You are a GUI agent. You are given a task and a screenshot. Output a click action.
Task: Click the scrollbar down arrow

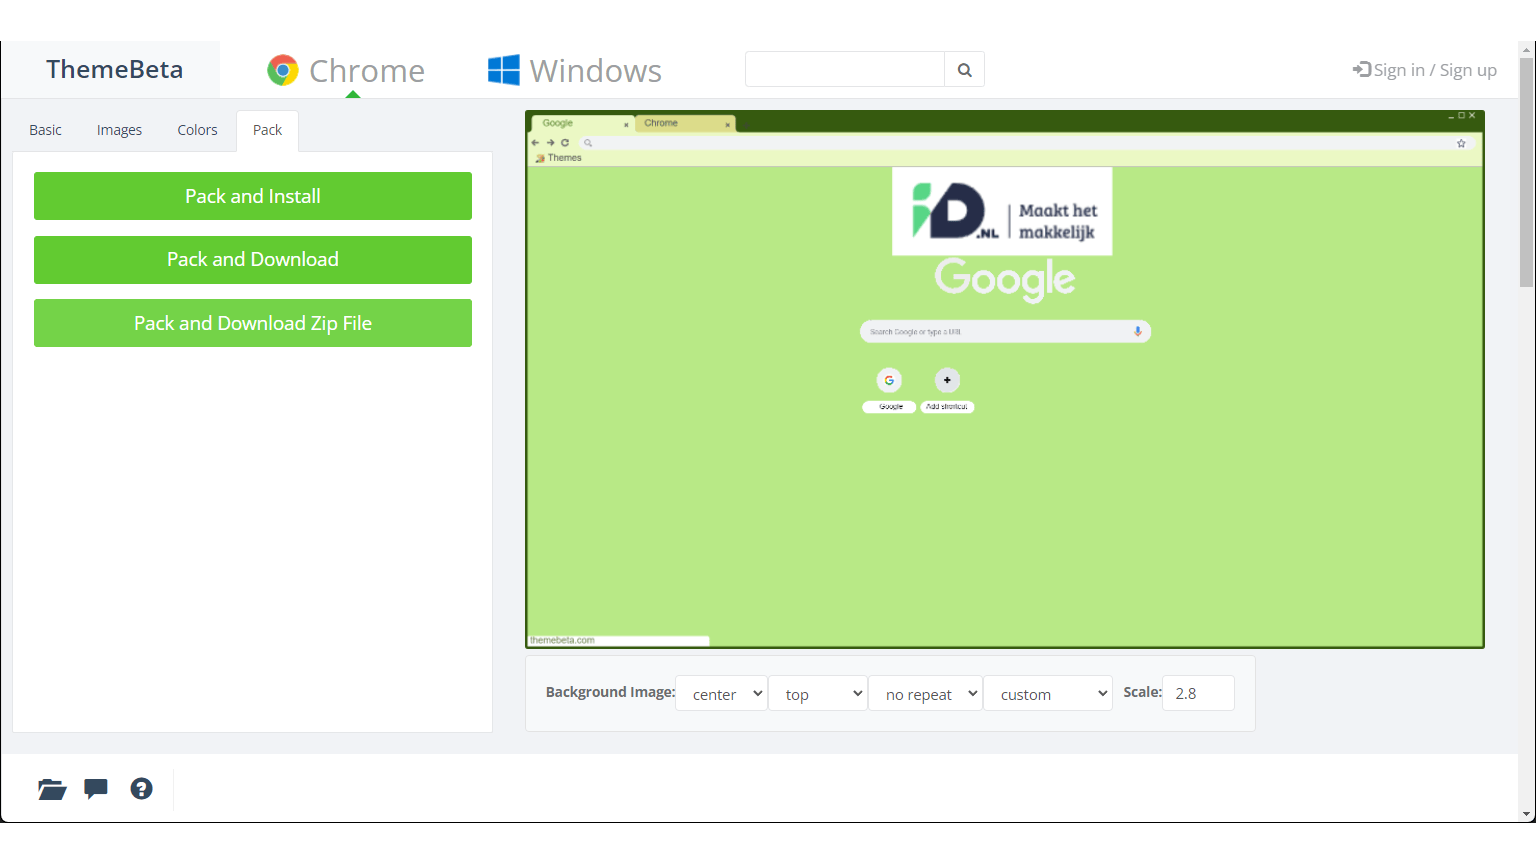pos(1526,814)
